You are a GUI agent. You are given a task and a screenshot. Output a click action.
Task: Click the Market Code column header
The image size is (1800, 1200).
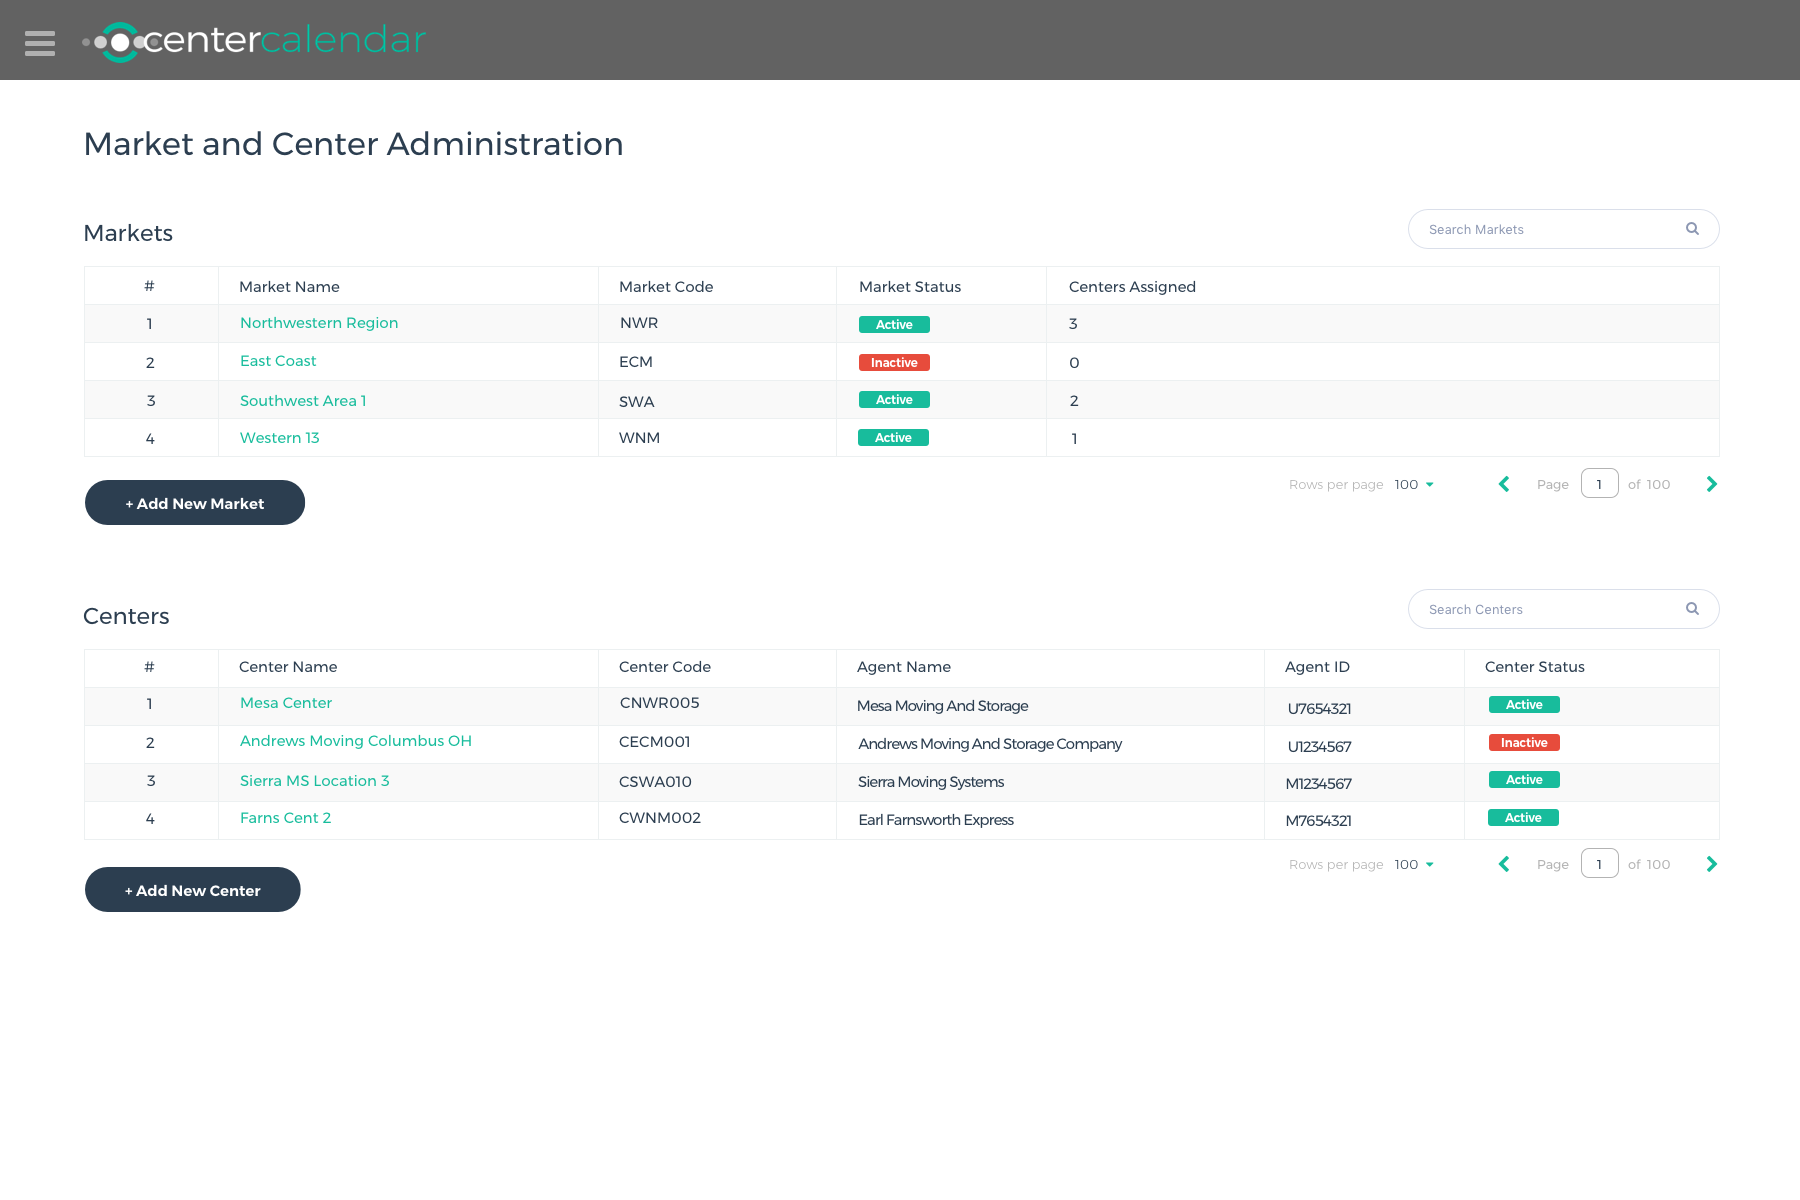(666, 287)
